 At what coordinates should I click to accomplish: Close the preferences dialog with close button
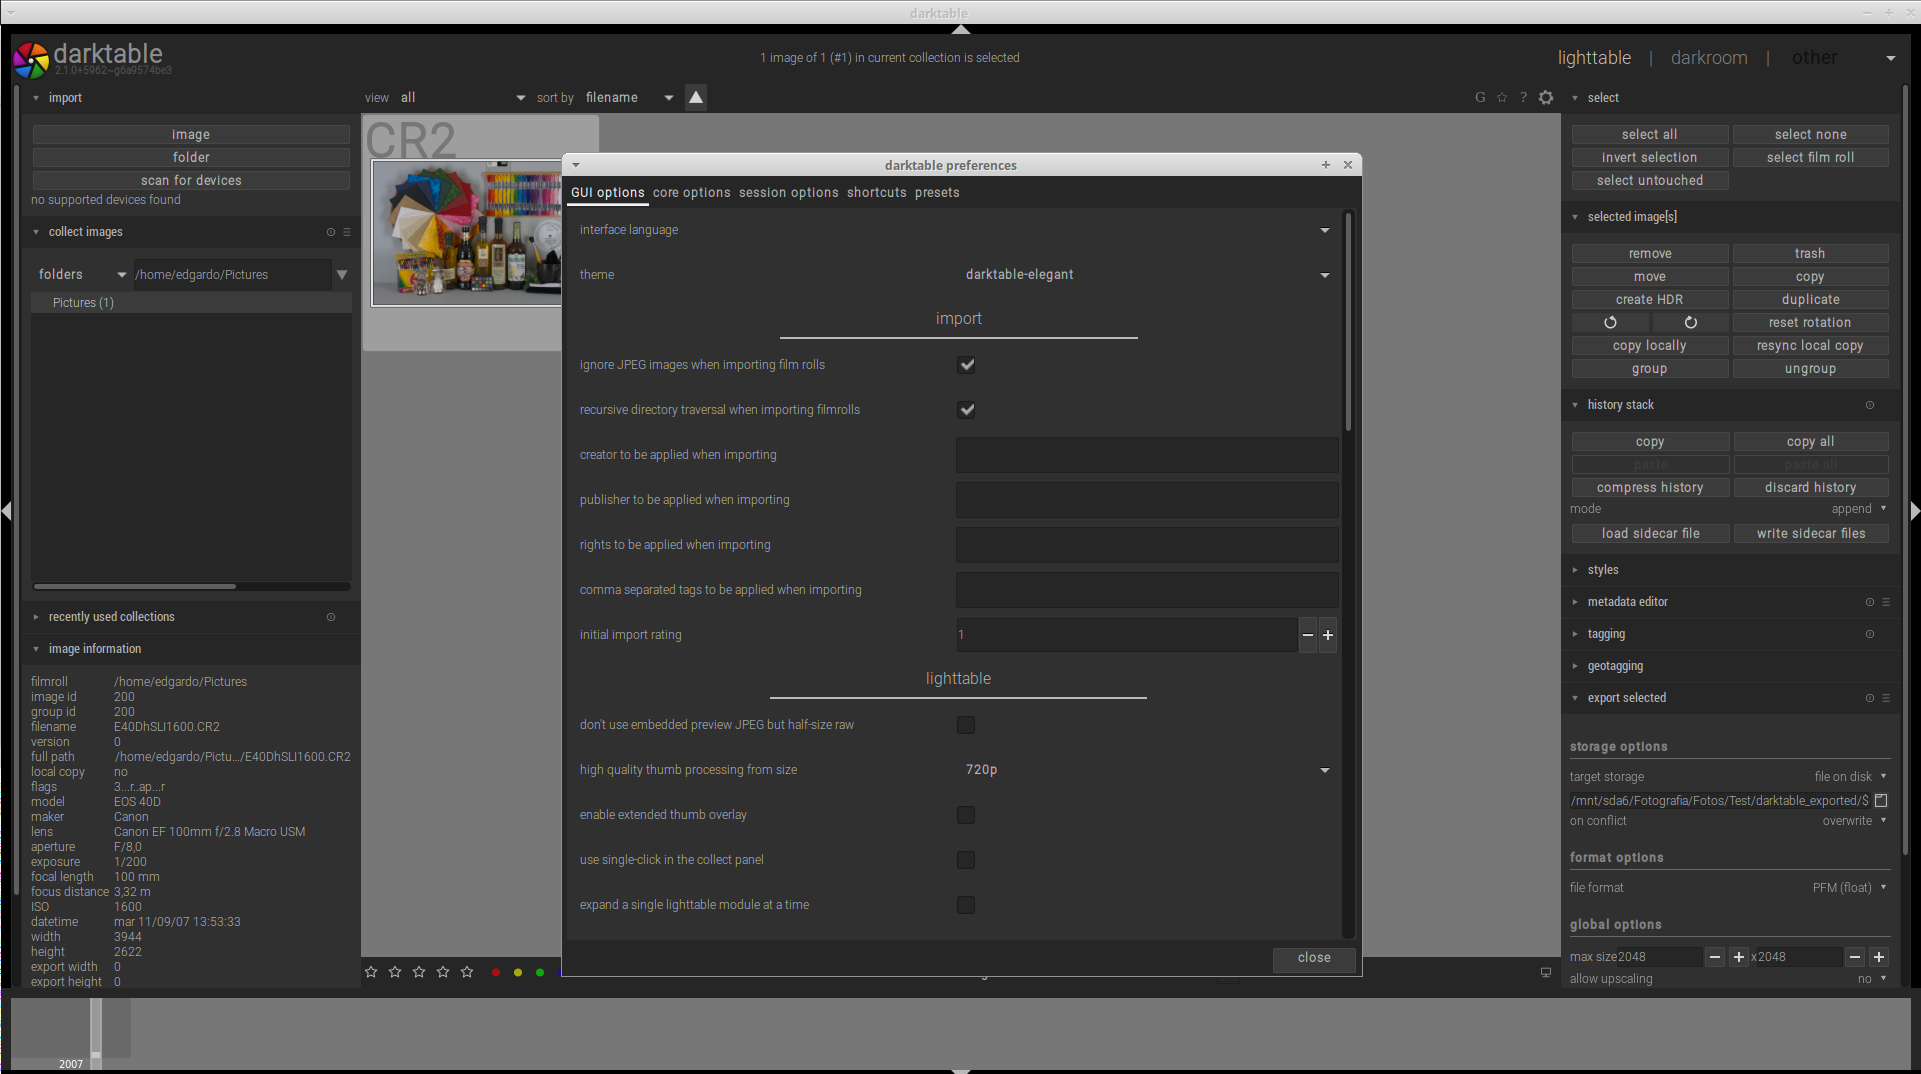pos(1314,958)
